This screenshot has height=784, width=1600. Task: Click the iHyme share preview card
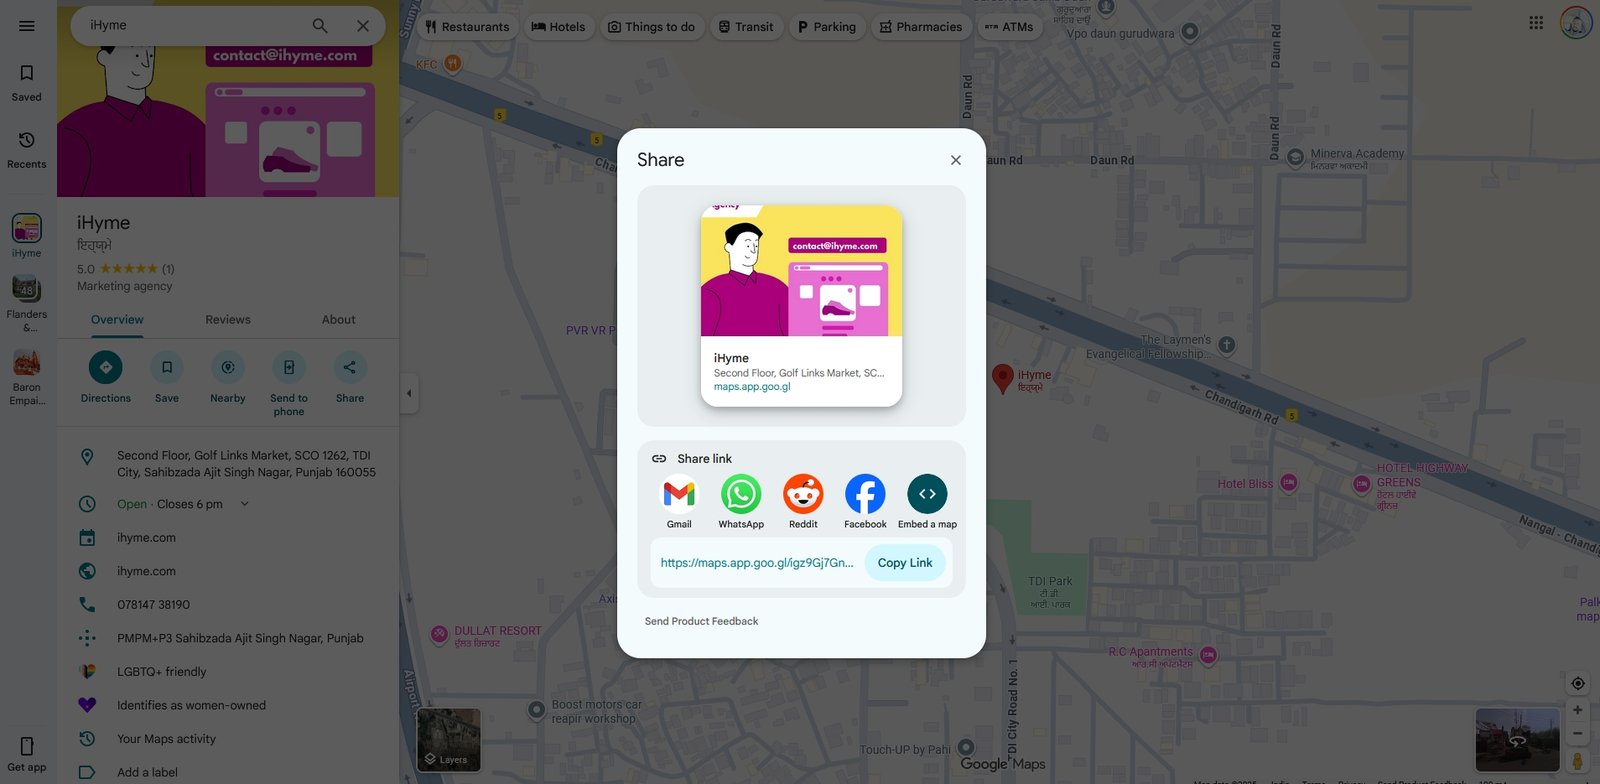click(801, 306)
